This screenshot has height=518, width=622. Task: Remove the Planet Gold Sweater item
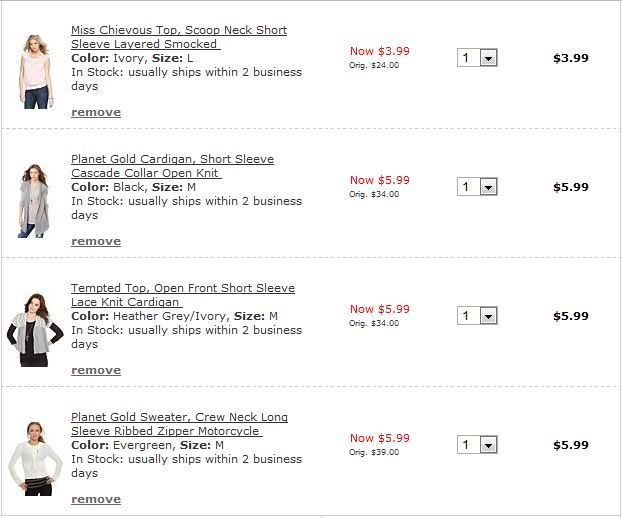click(96, 499)
